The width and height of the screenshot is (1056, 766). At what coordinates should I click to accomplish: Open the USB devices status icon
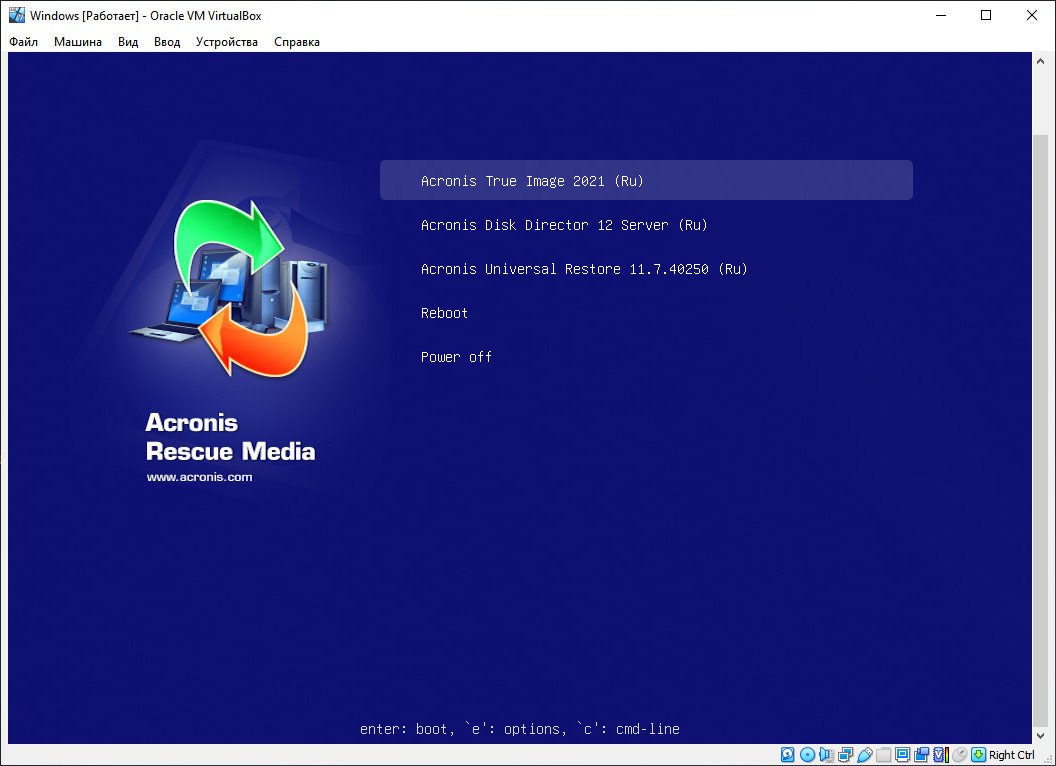(x=865, y=755)
